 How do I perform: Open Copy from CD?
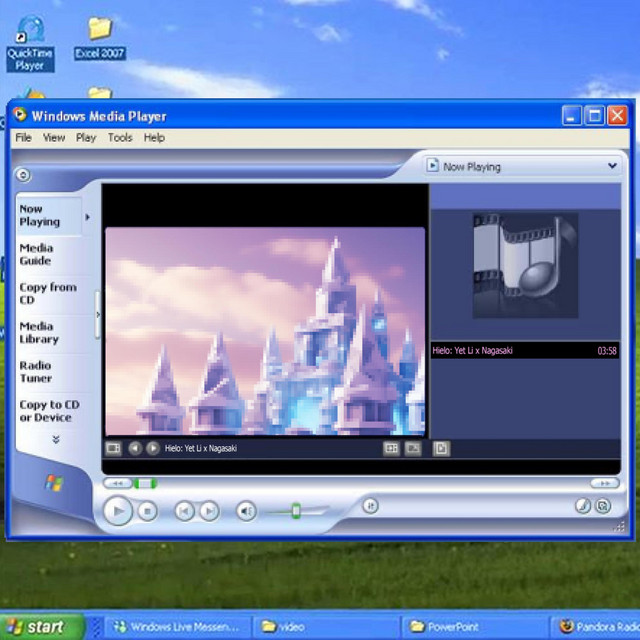pyautogui.click(x=48, y=293)
